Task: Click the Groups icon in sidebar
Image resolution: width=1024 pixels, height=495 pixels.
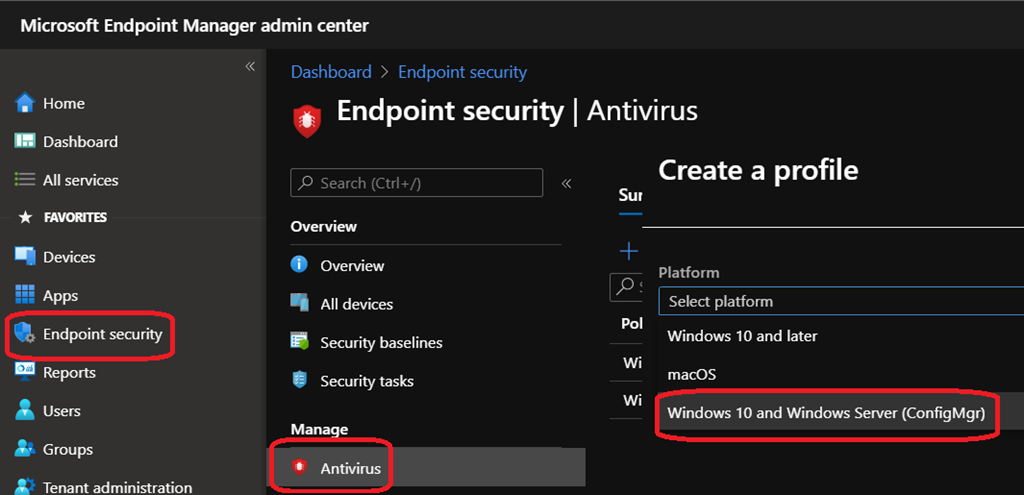Action: point(25,449)
